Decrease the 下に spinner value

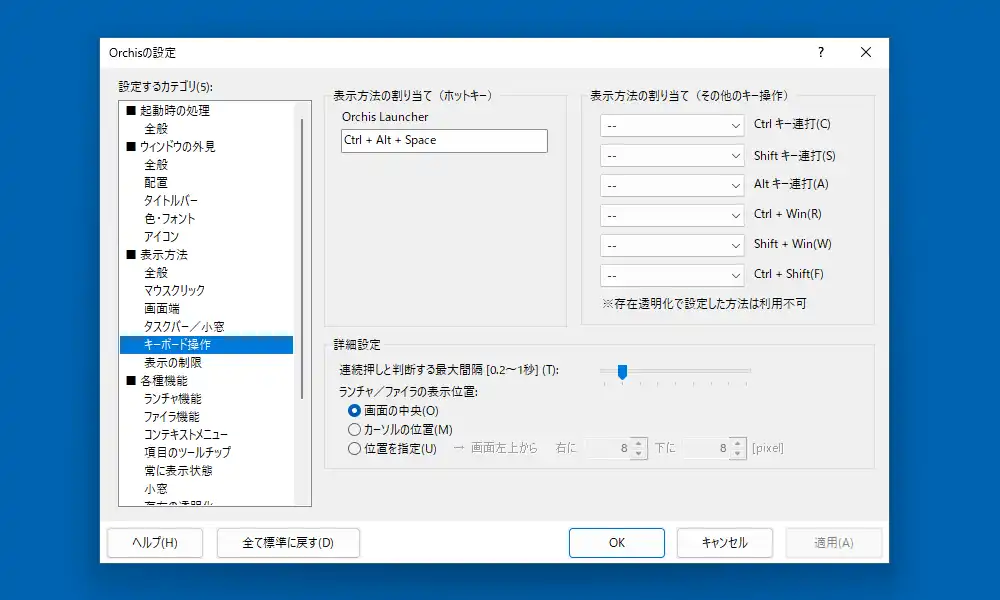point(738,453)
